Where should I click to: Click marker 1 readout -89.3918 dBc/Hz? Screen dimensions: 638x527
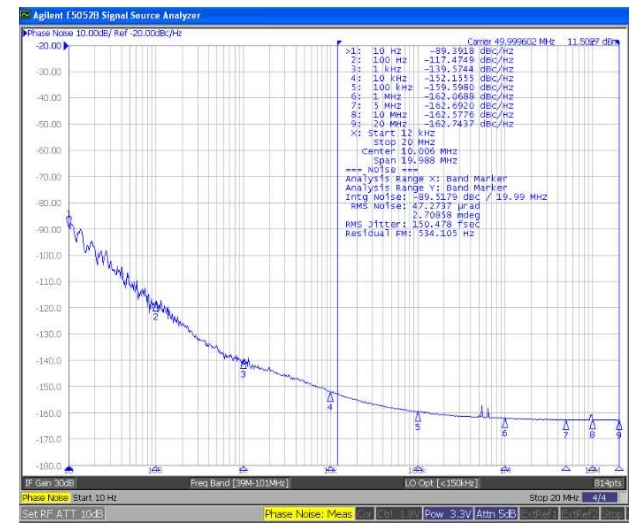[x=472, y=51]
